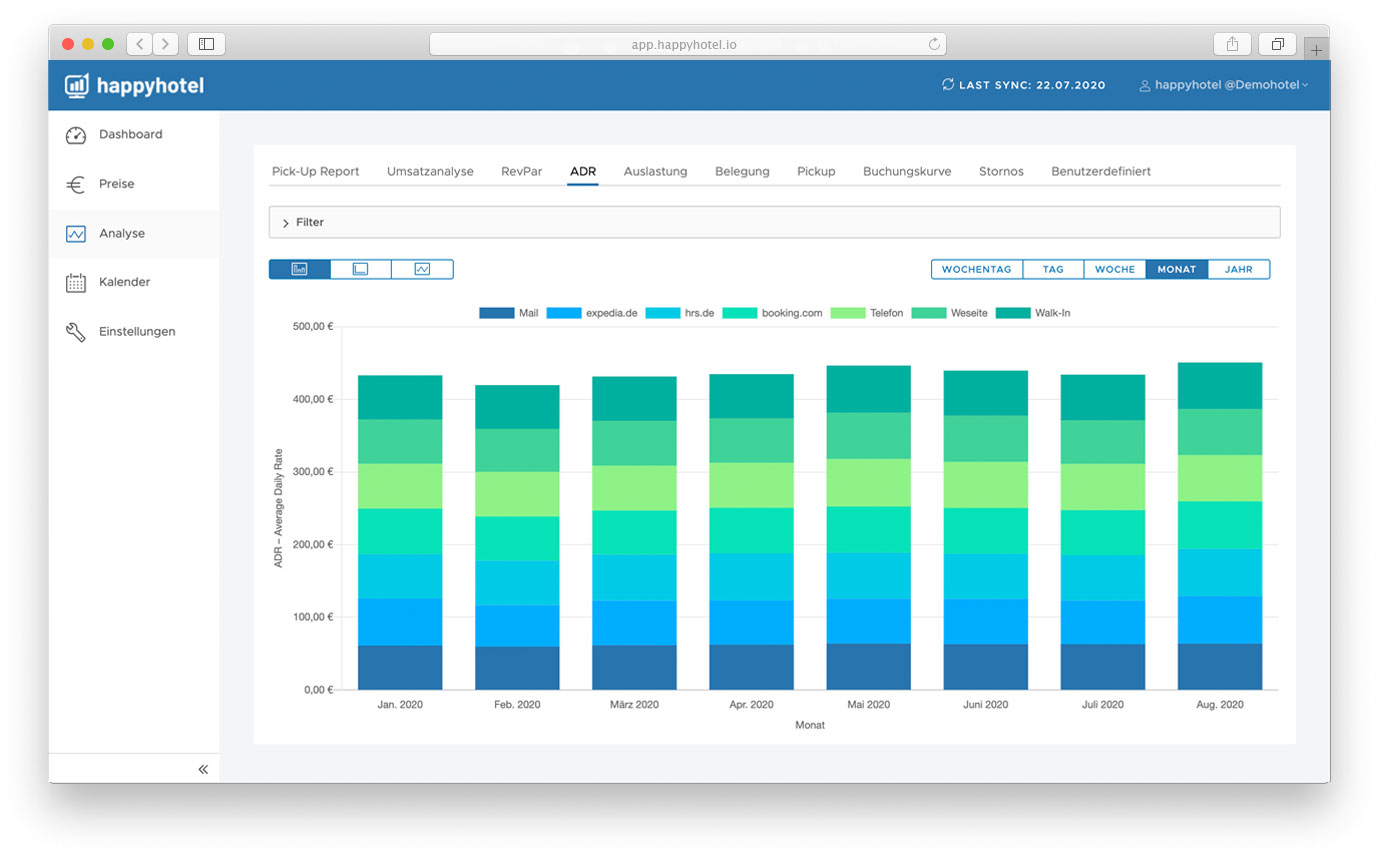Open the Auslastung tab

(655, 171)
